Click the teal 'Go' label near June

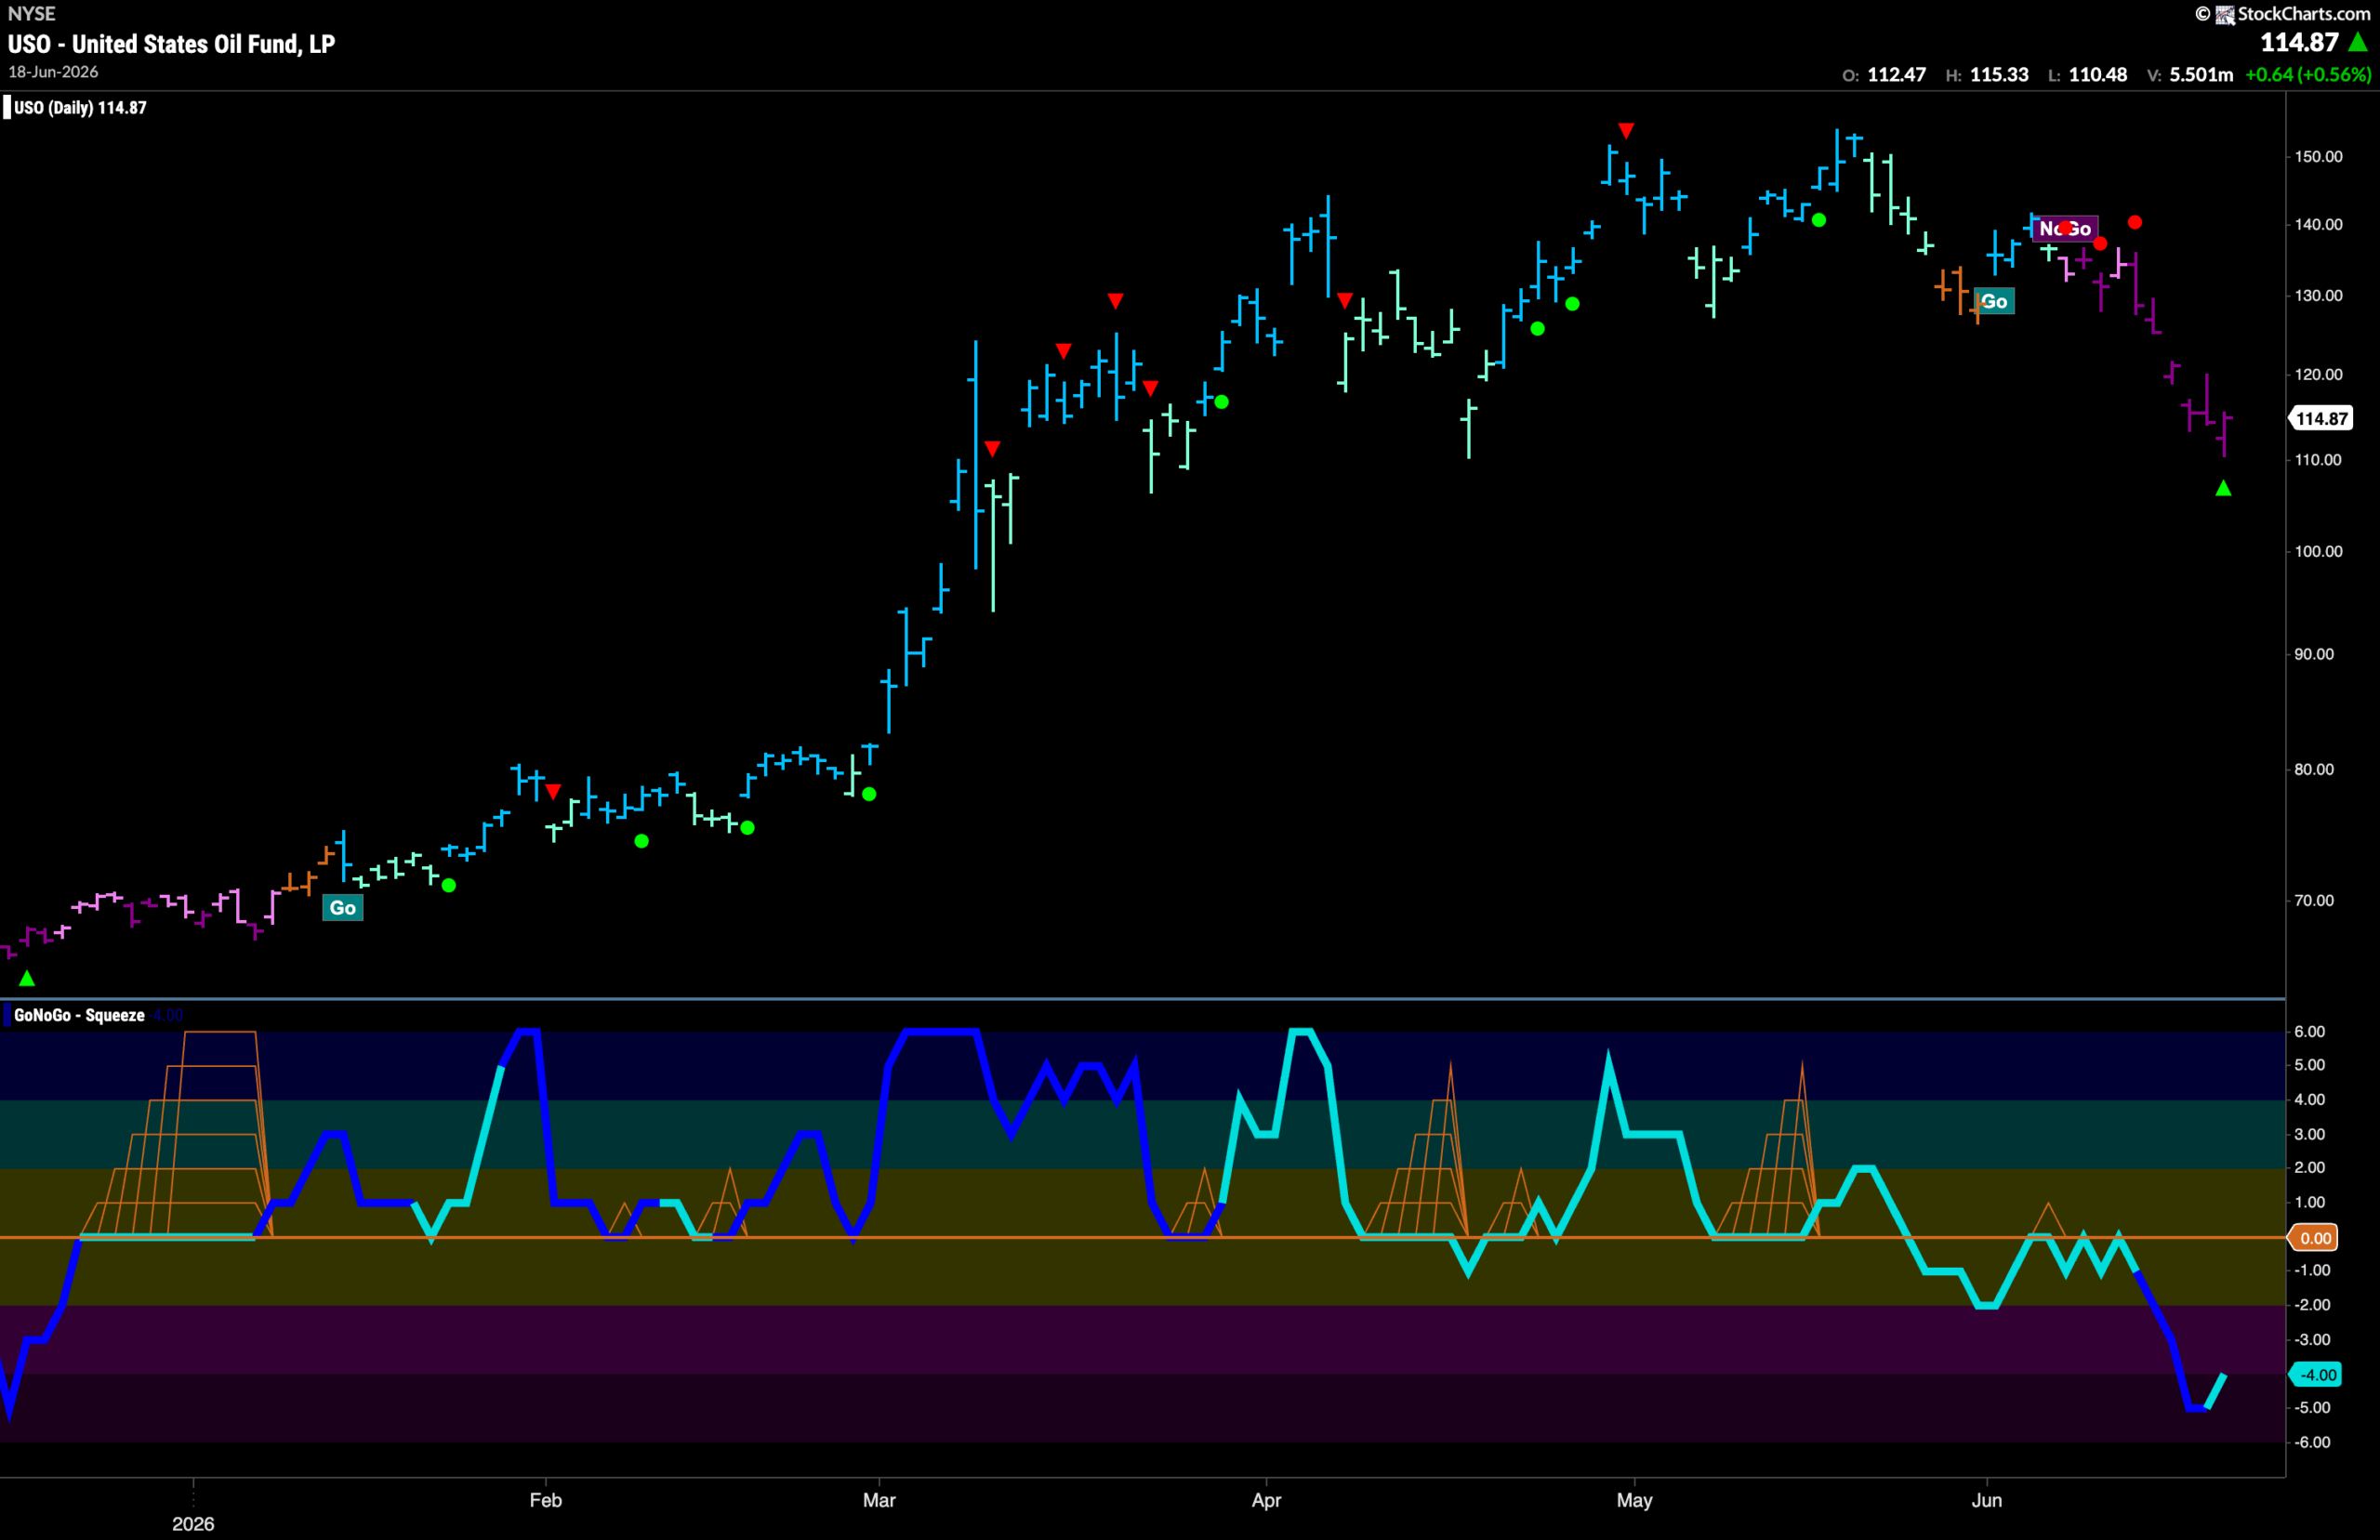1994,302
